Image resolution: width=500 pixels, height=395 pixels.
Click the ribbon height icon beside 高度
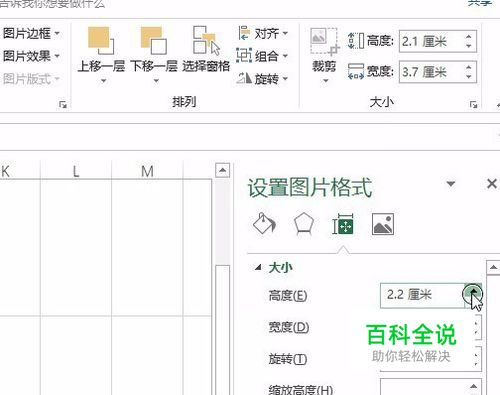356,41
